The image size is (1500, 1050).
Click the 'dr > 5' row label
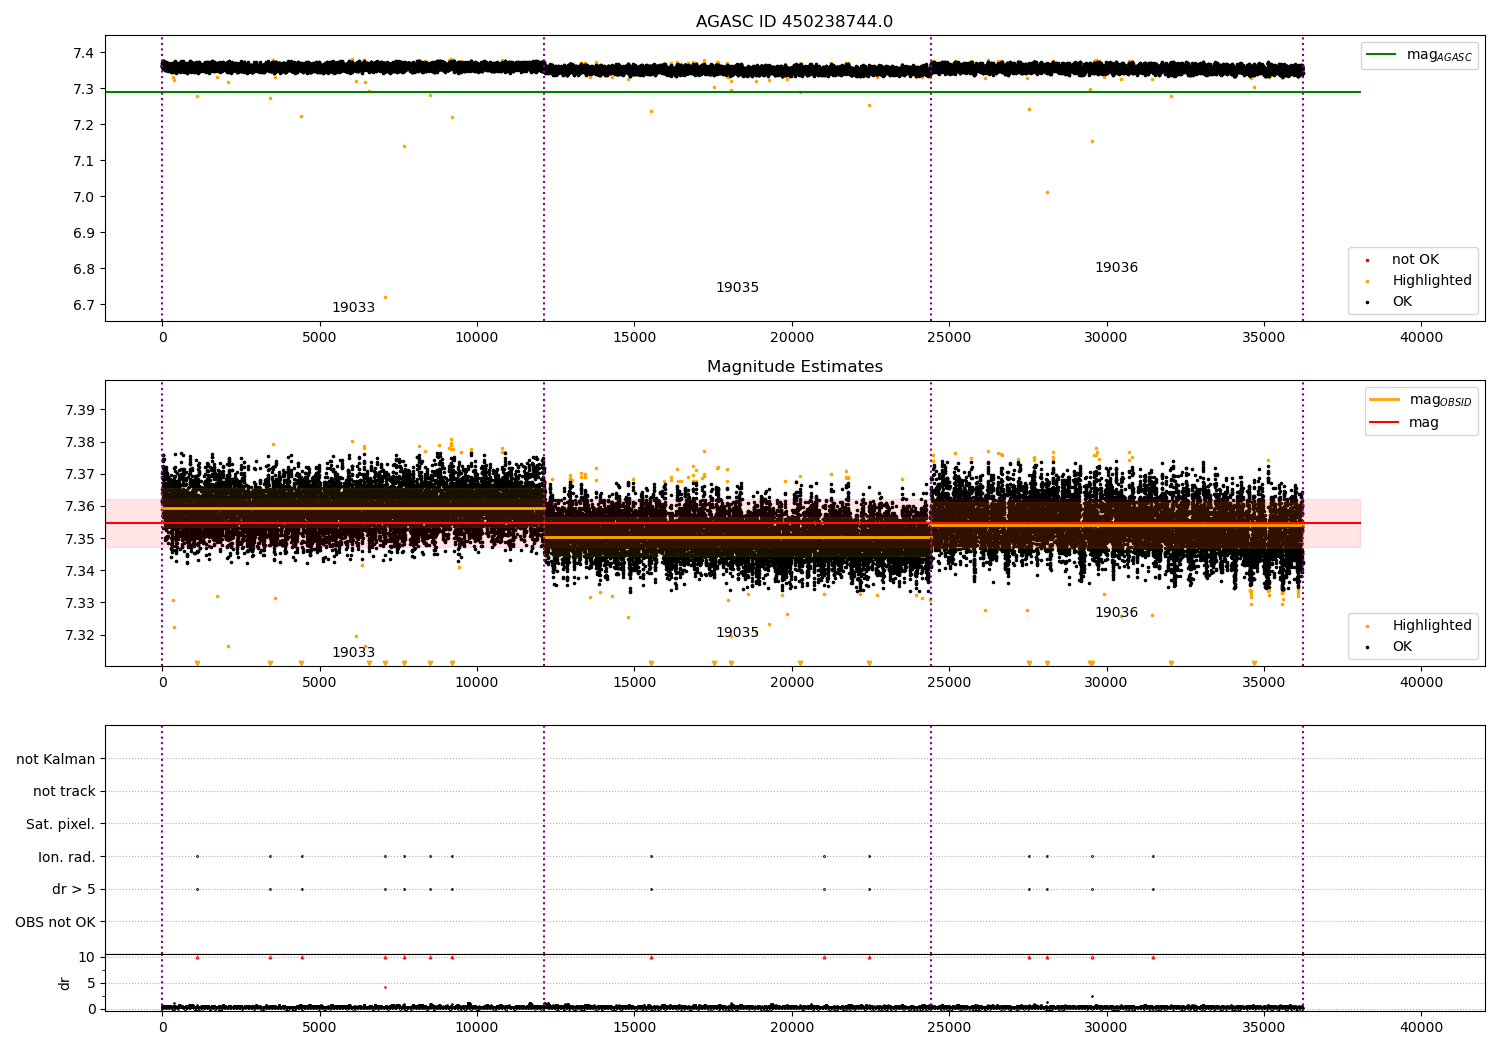coord(74,890)
